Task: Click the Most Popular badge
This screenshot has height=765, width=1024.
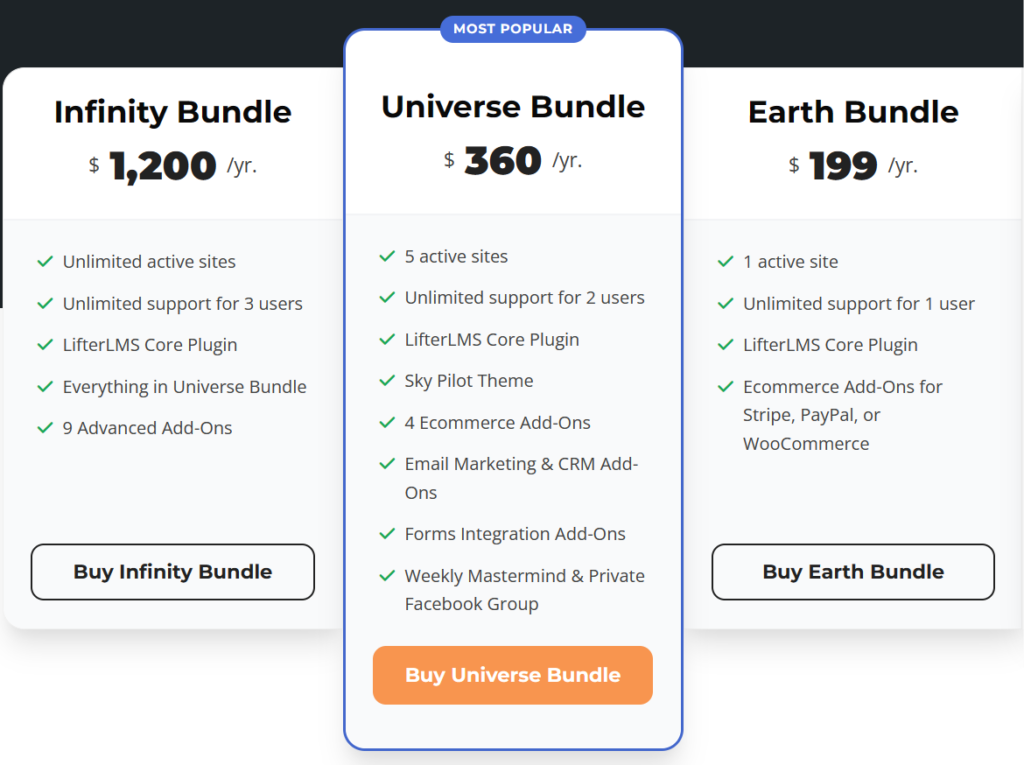Action: 513,29
